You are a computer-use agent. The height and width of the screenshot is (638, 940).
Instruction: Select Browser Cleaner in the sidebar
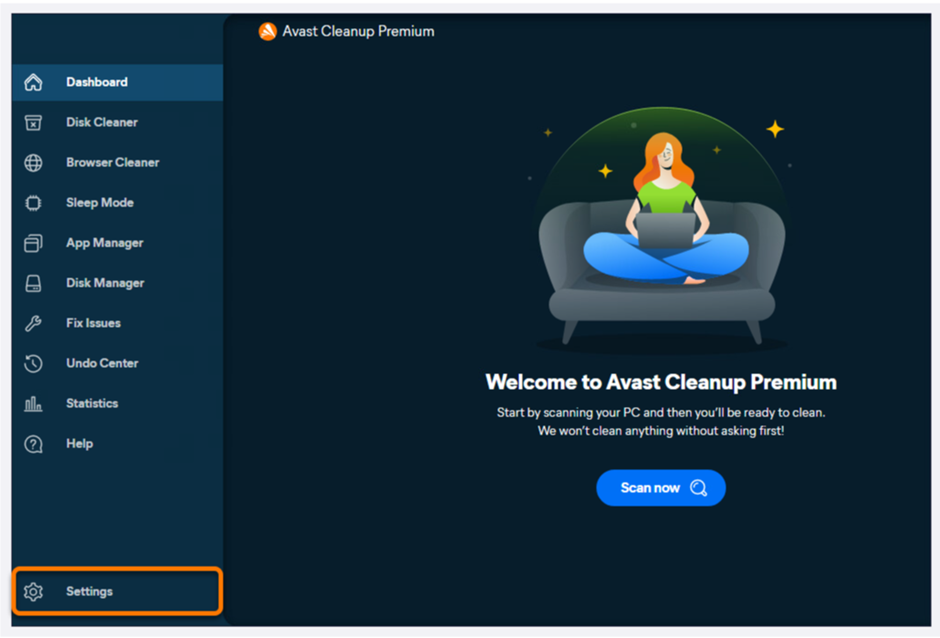click(x=118, y=162)
